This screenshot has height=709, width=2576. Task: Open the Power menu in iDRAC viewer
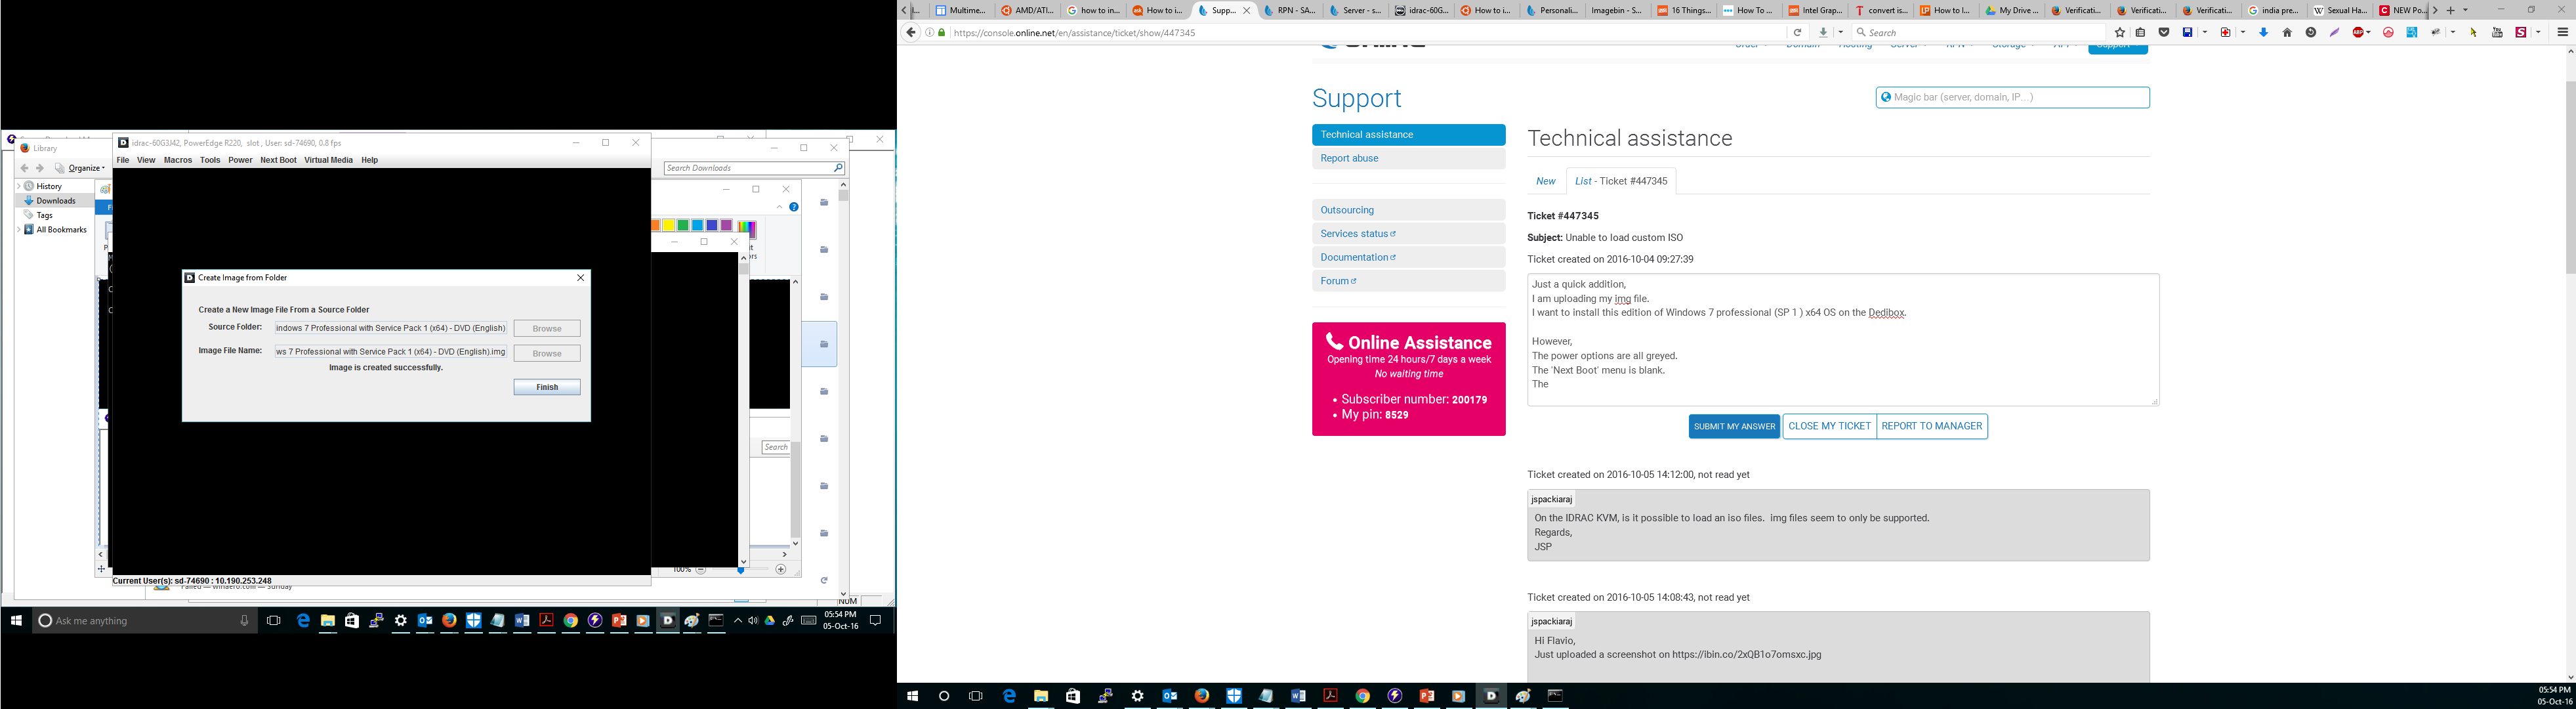coord(240,160)
